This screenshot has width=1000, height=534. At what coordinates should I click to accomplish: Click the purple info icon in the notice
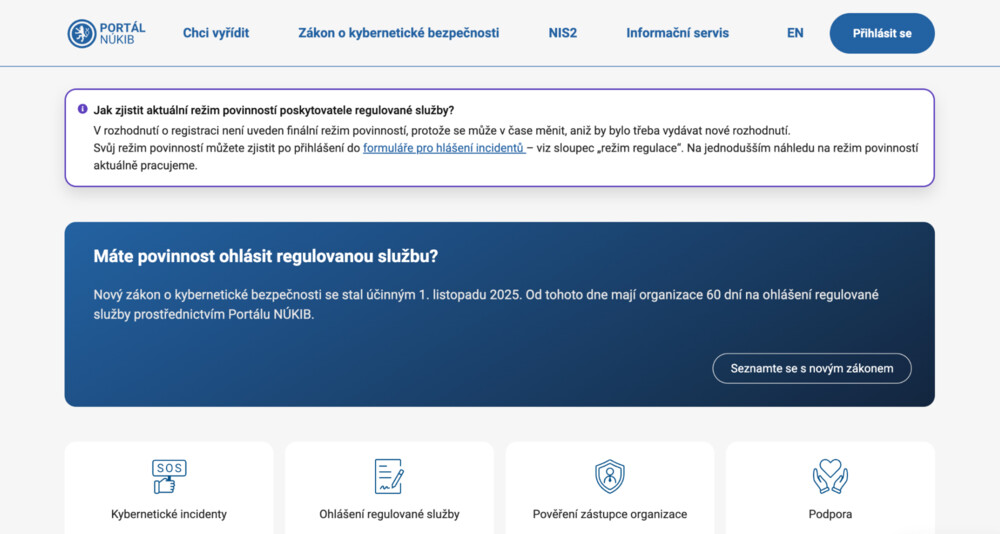pos(82,110)
